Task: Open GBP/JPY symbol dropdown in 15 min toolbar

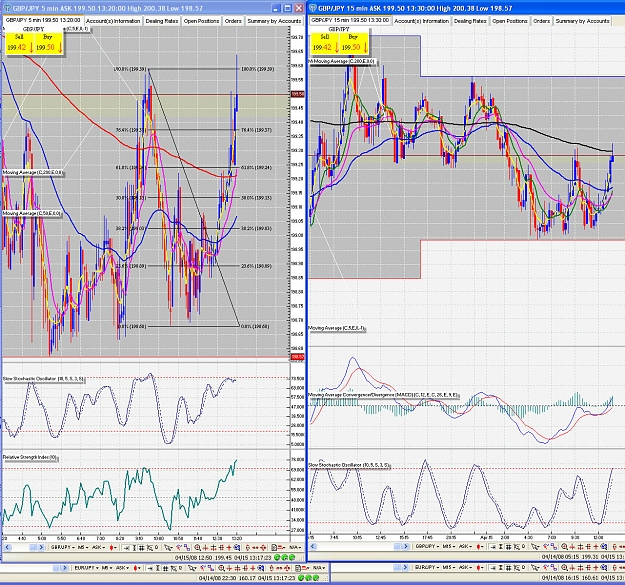Action: tap(427, 546)
